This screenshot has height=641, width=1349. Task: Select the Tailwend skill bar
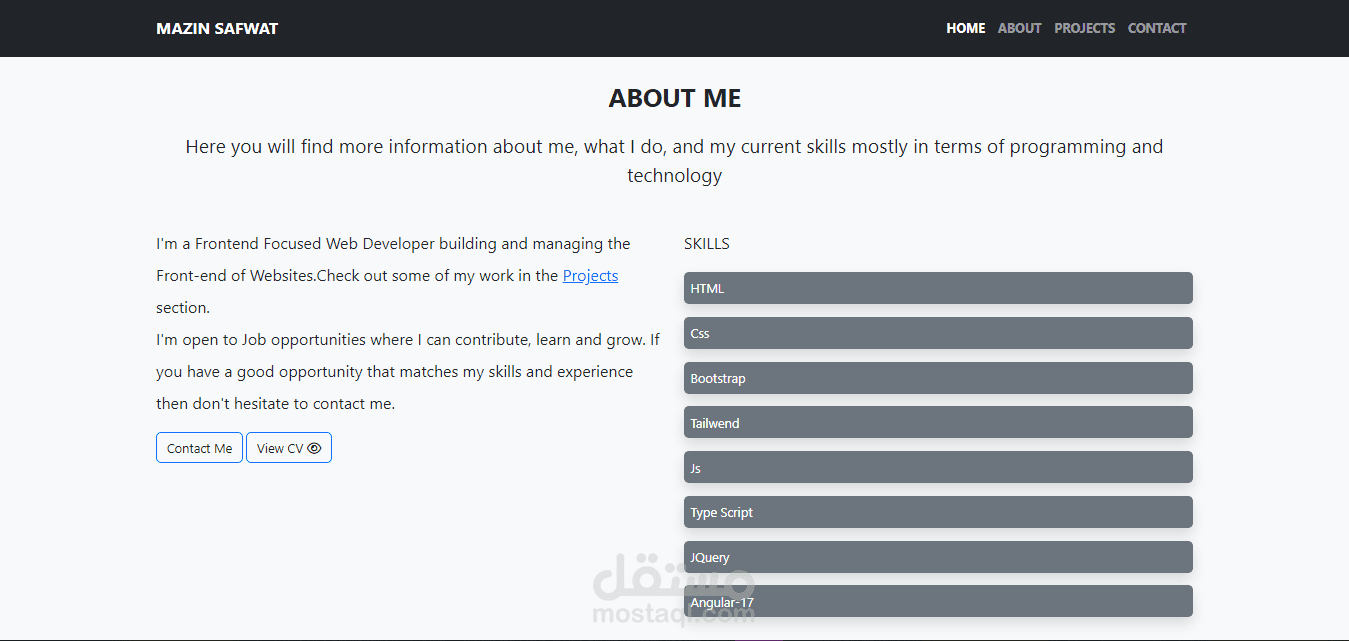(x=938, y=422)
